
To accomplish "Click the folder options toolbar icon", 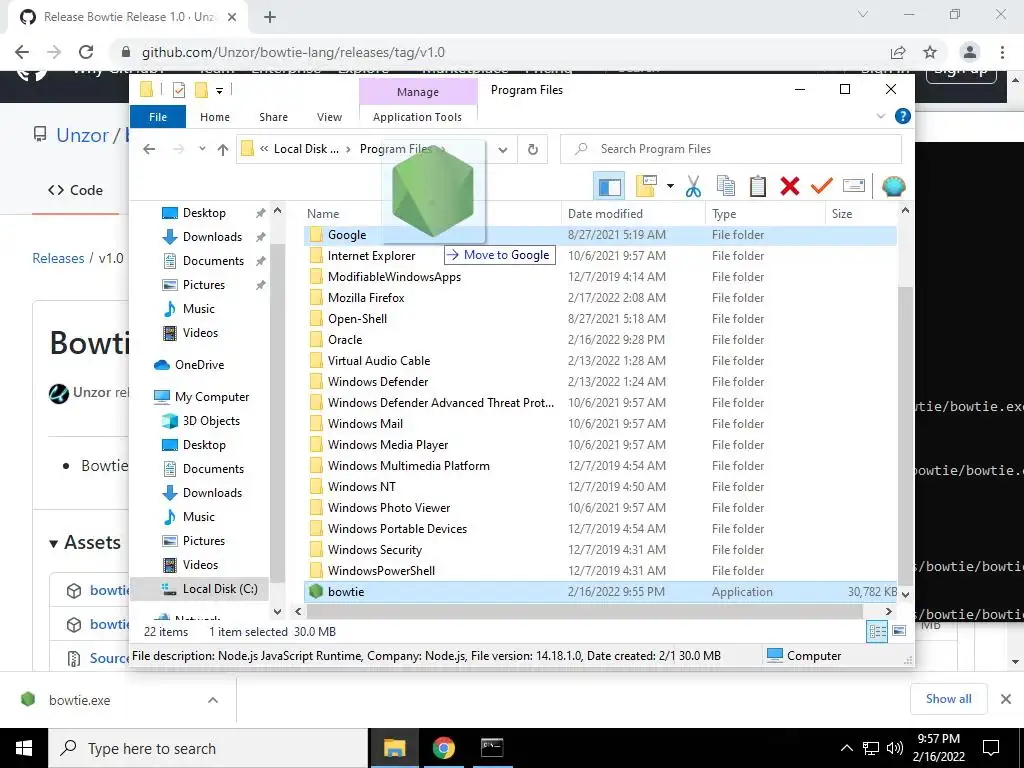I will point(646,187).
